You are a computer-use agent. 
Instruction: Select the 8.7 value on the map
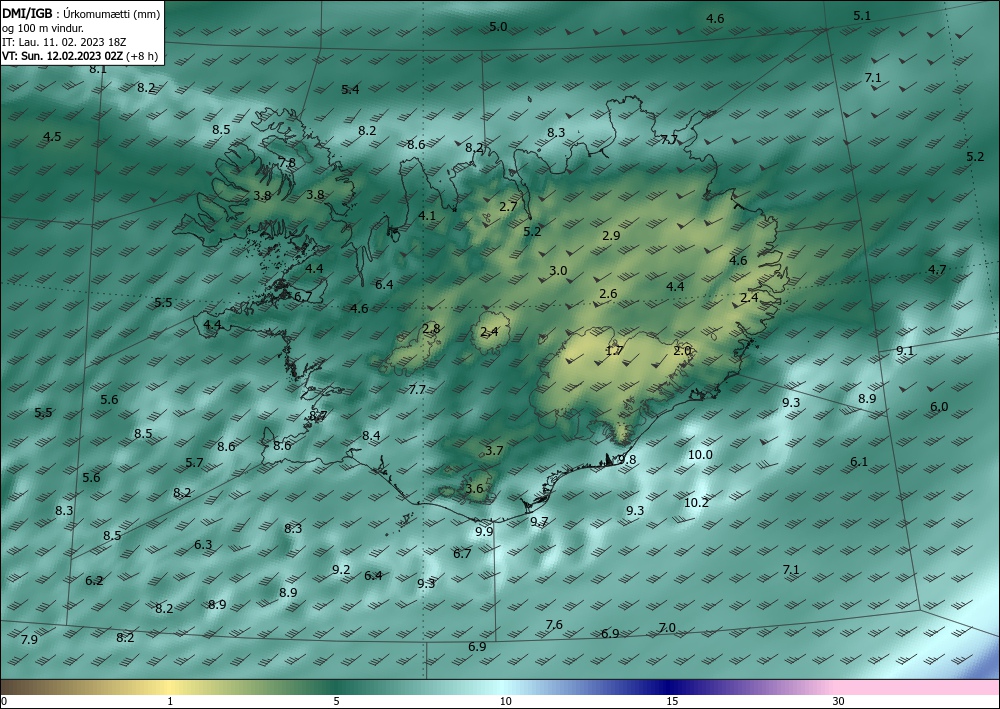[x=318, y=416]
